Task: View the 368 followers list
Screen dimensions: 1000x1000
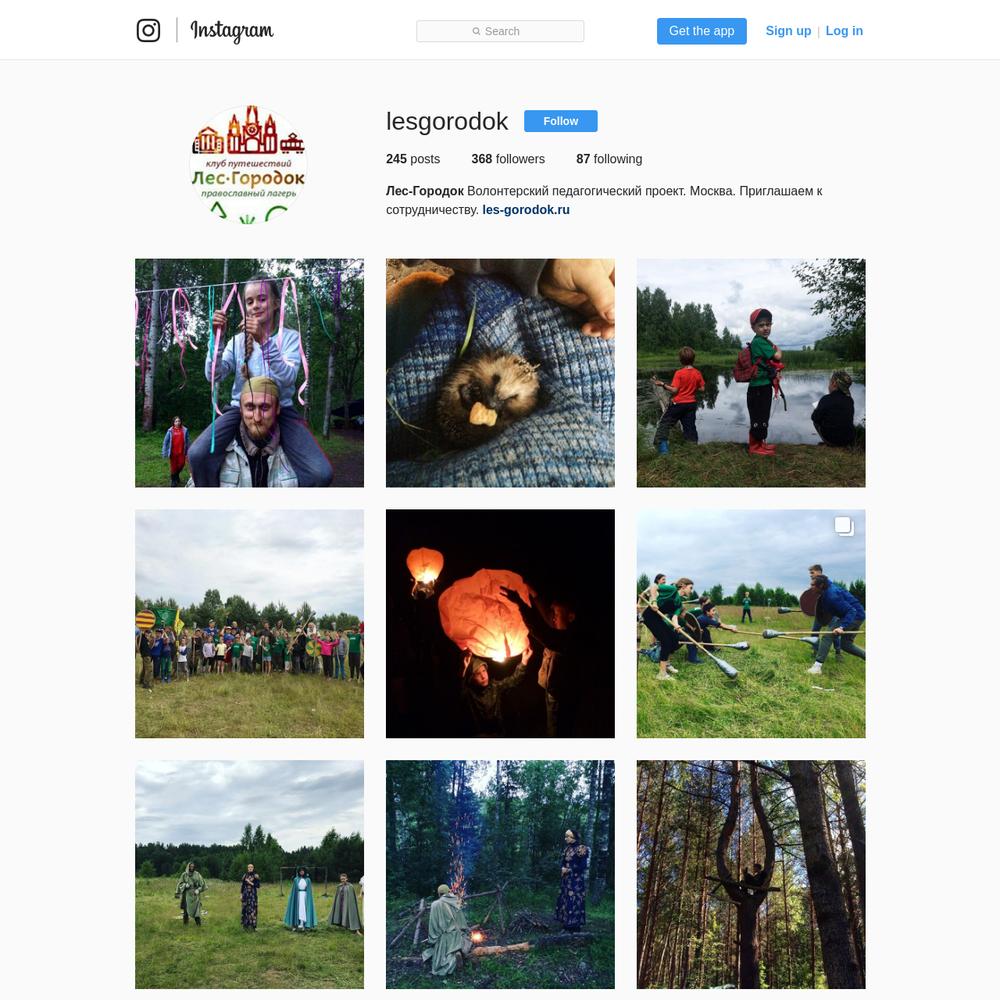Action: (x=508, y=159)
